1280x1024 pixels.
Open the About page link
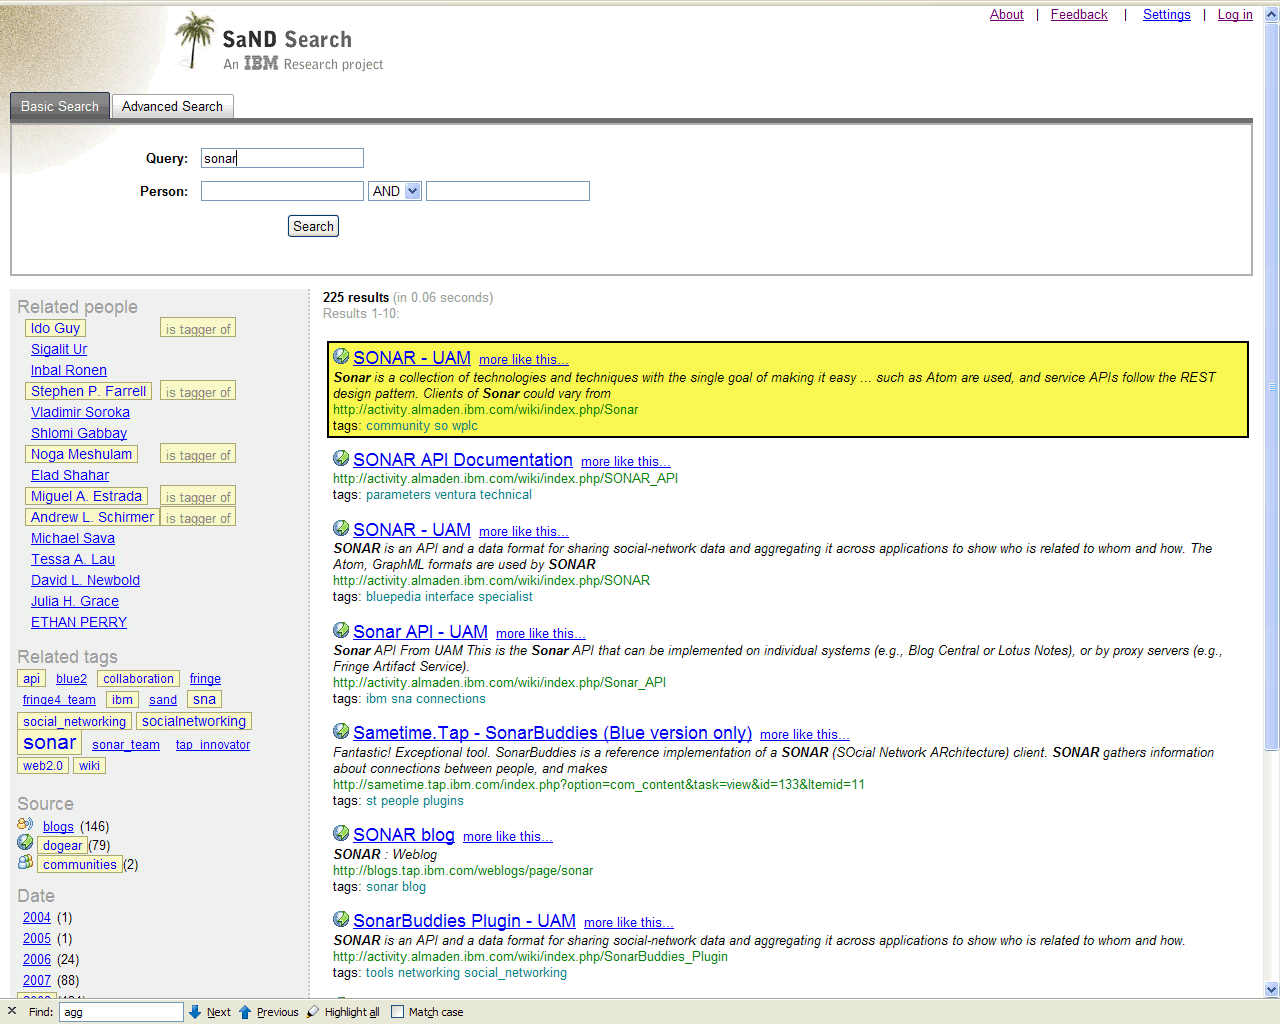pos(1007,15)
